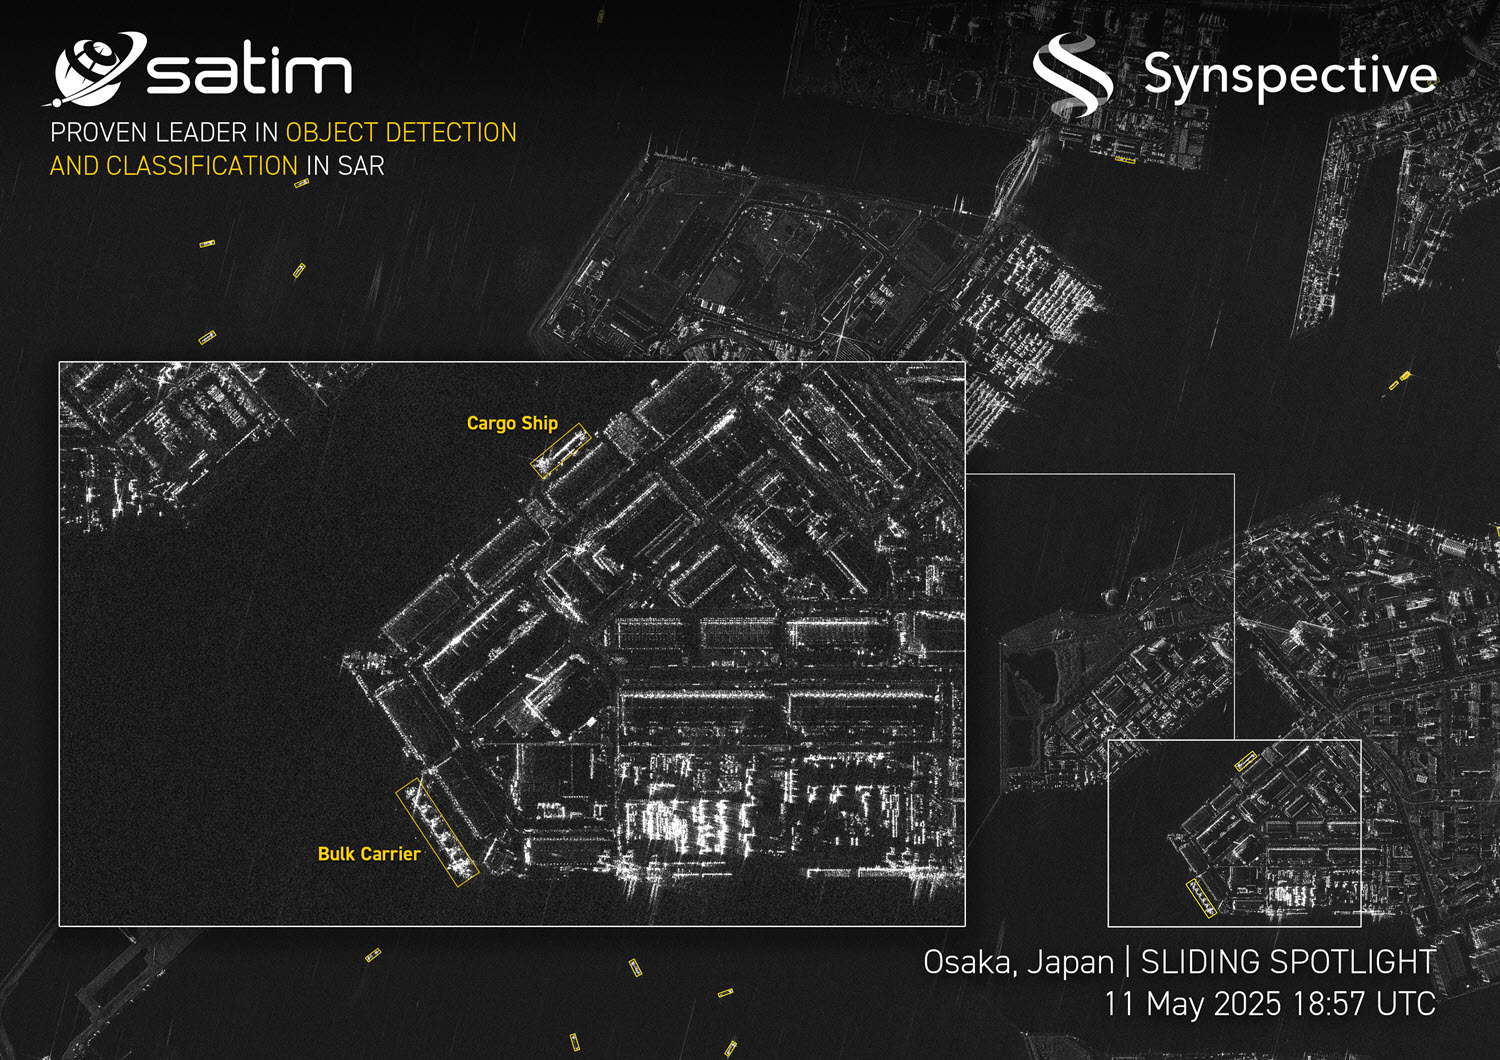Select the Osaka, Japan location label
This screenshot has width=1500, height=1060.
1017,966
